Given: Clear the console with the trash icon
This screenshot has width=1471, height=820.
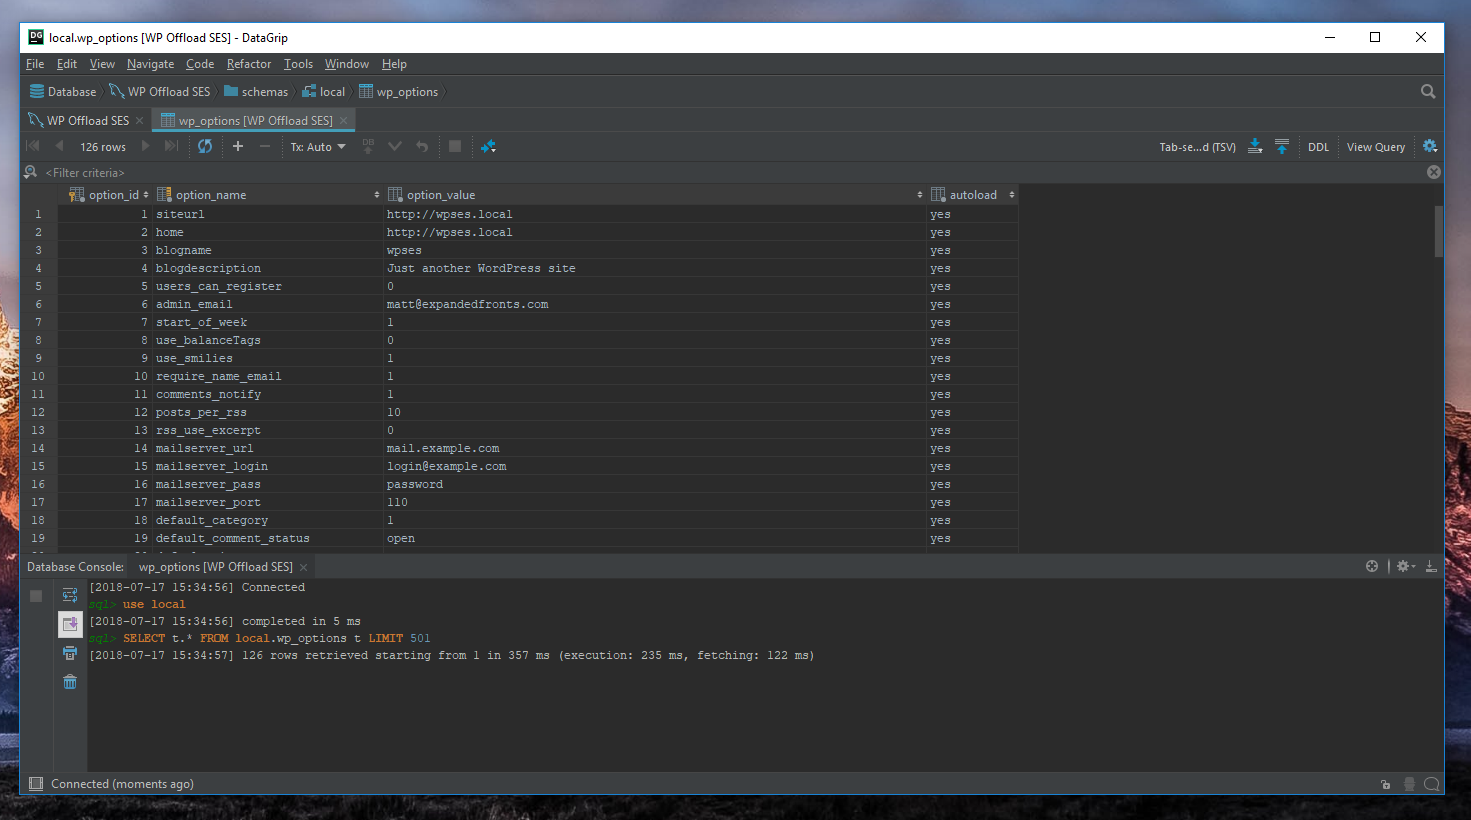Looking at the screenshot, I should 70,682.
